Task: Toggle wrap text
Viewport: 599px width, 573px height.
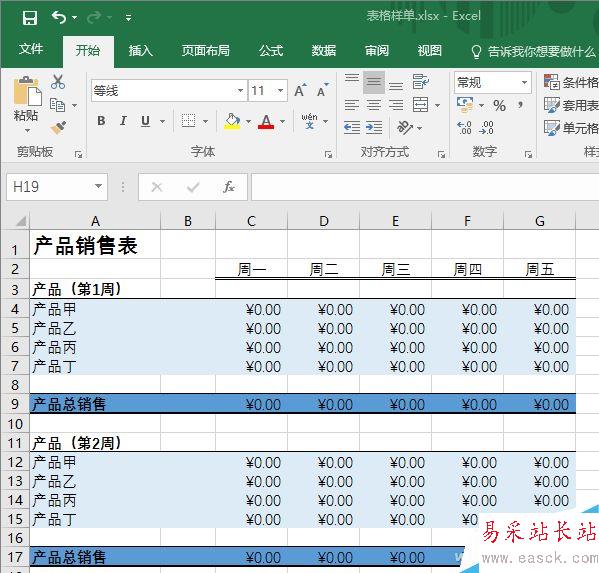Action: click(x=420, y=82)
